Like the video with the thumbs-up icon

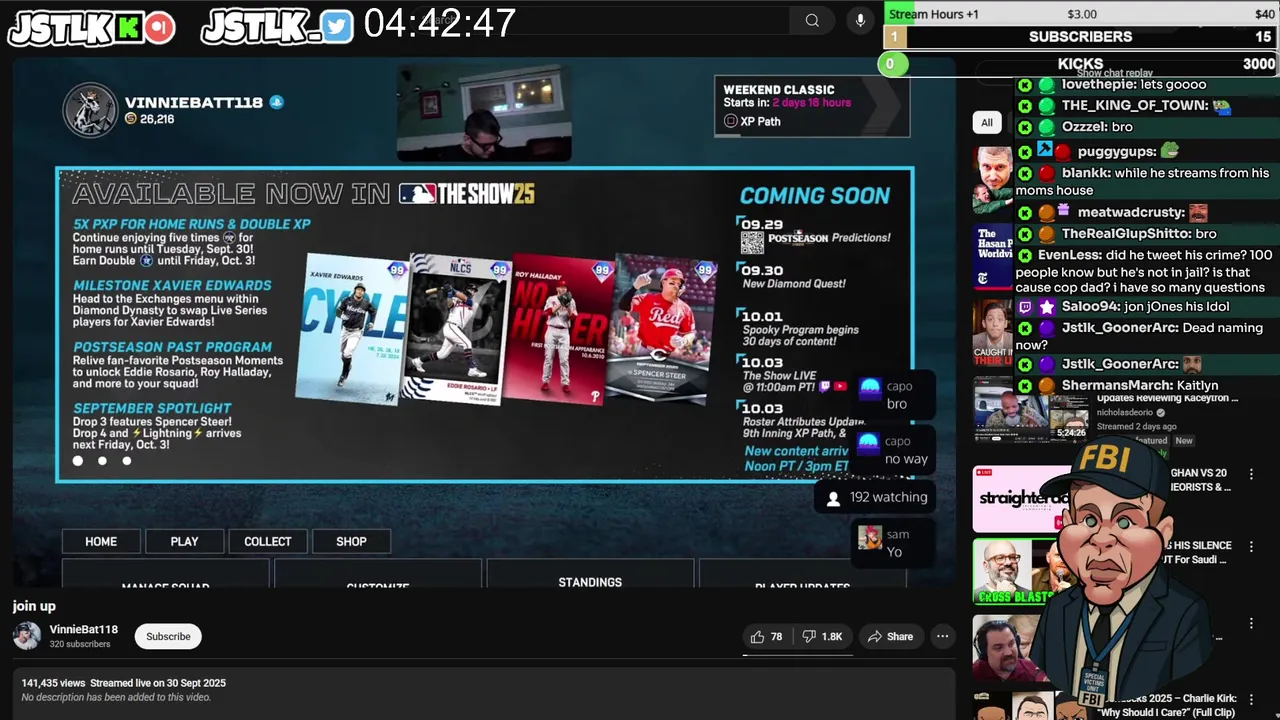tap(757, 636)
